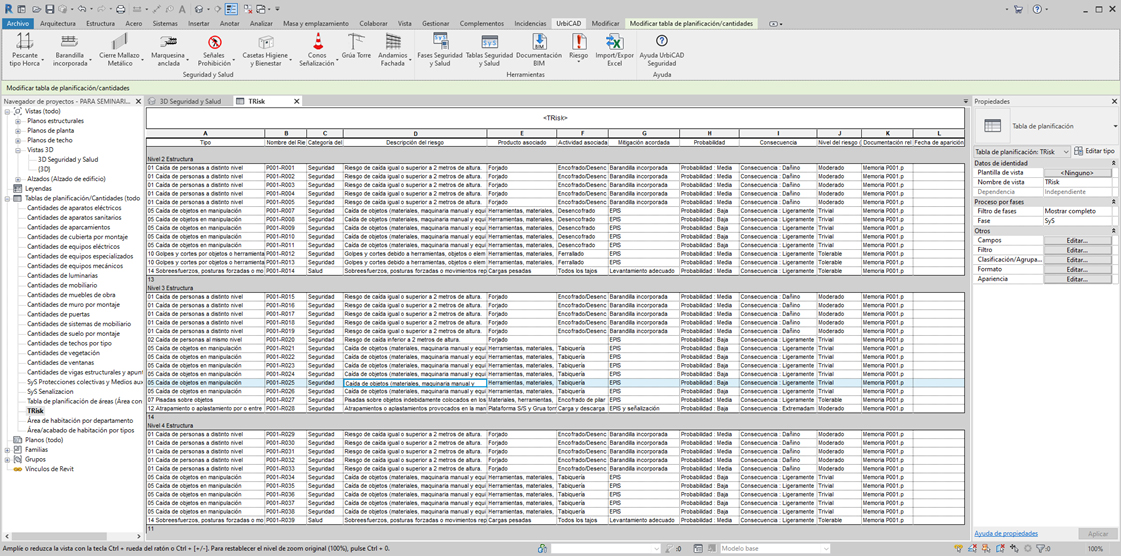Open the Ayuda de propiedades link
The image size is (1121, 556).
[x=1006, y=534]
